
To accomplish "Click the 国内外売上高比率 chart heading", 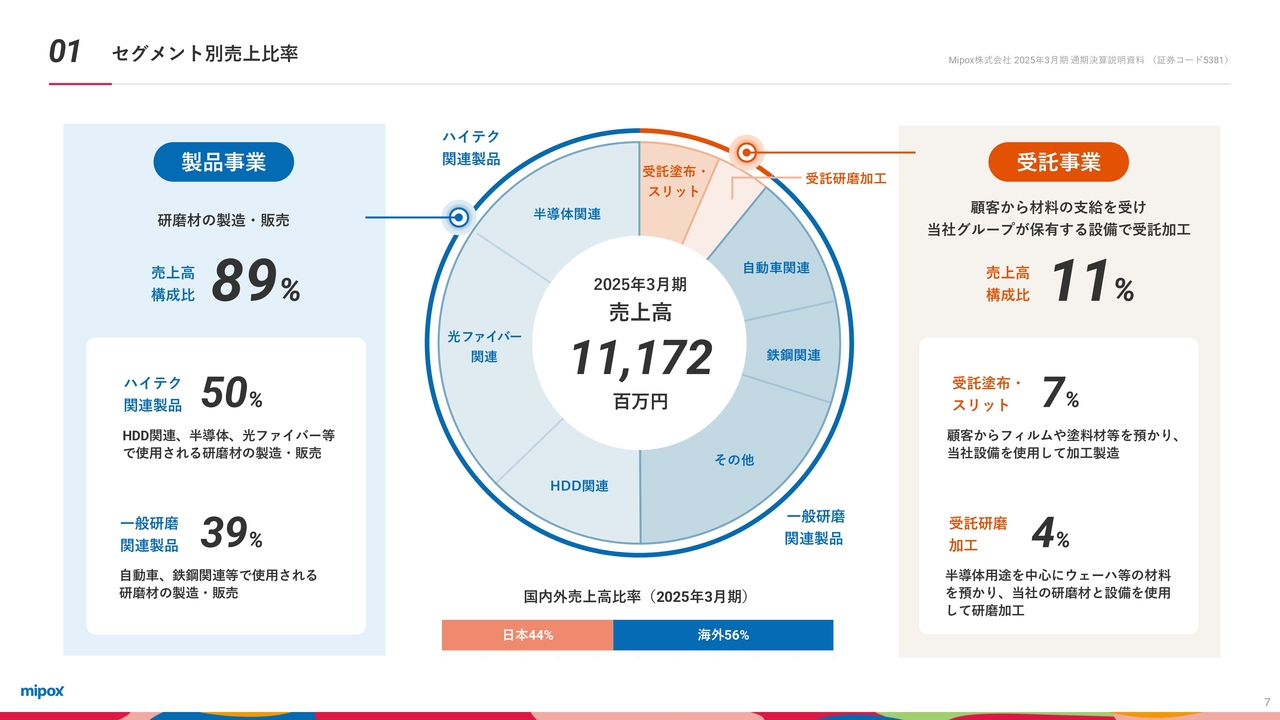I will pyautogui.click(x=637, y=596).
